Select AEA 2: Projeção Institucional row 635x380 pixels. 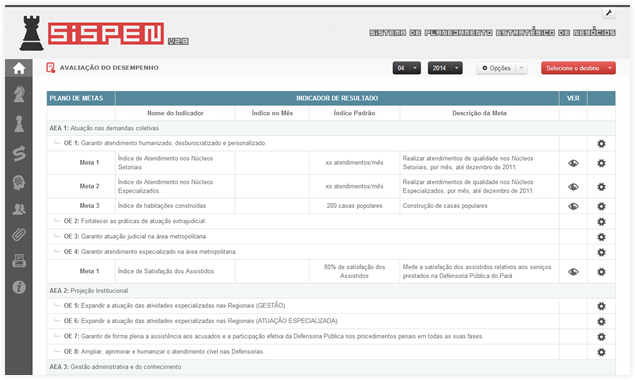point(331,291)
